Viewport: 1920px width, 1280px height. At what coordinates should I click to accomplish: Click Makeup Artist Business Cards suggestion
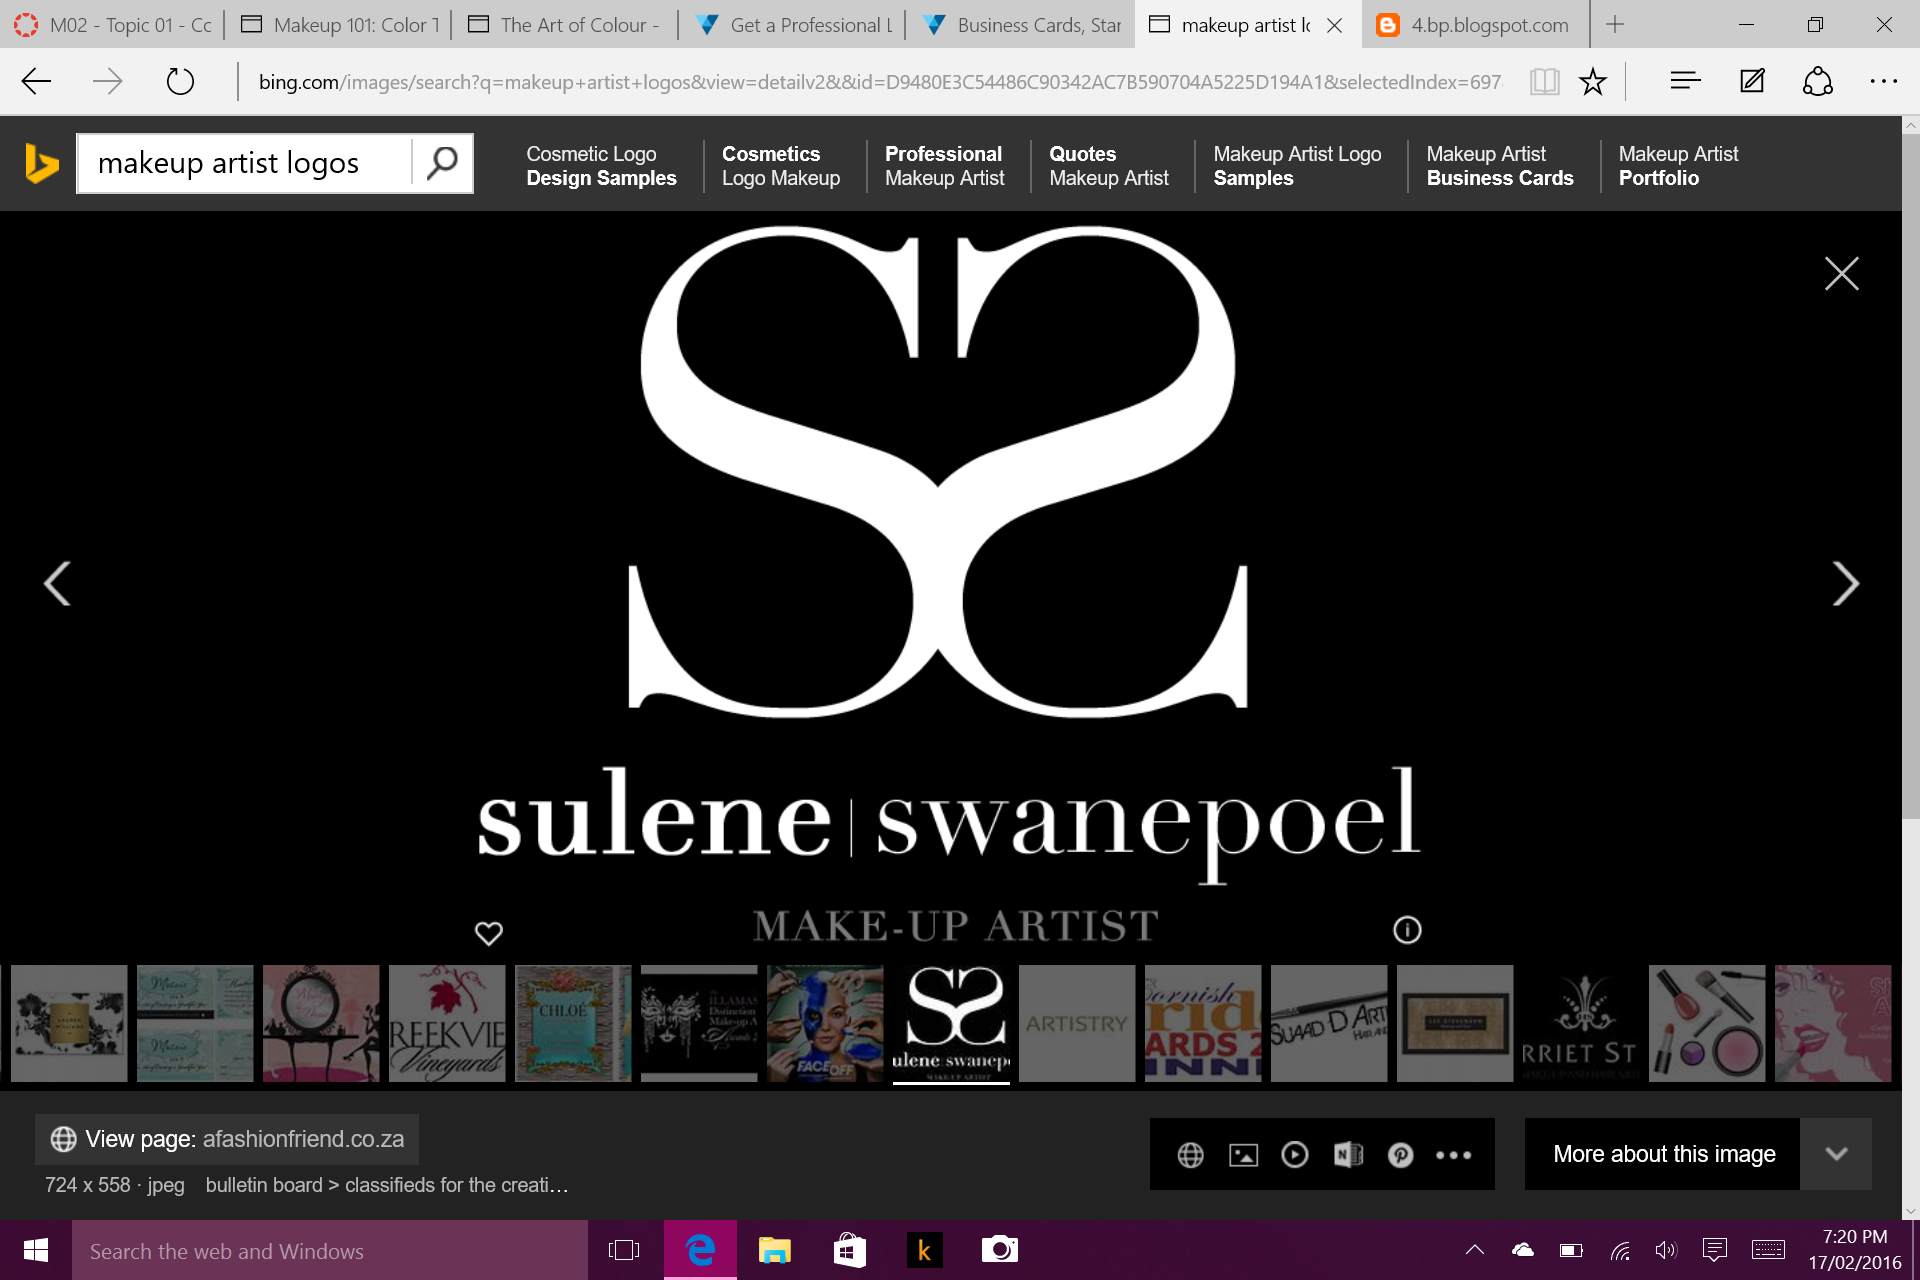[x=1499, y=166]
